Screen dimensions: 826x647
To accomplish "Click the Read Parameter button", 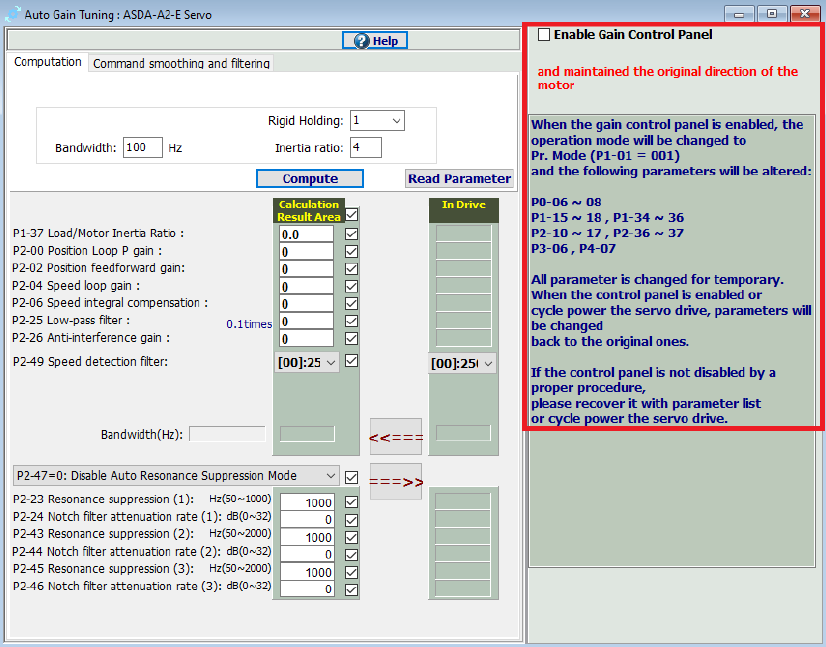I will point(459,179).
